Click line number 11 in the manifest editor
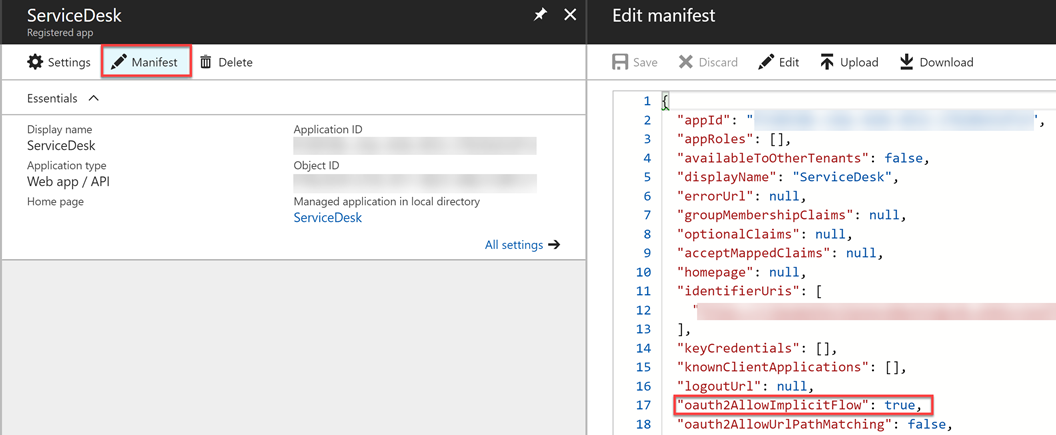Screen dimensions: 1056x435 pos(643,291)
